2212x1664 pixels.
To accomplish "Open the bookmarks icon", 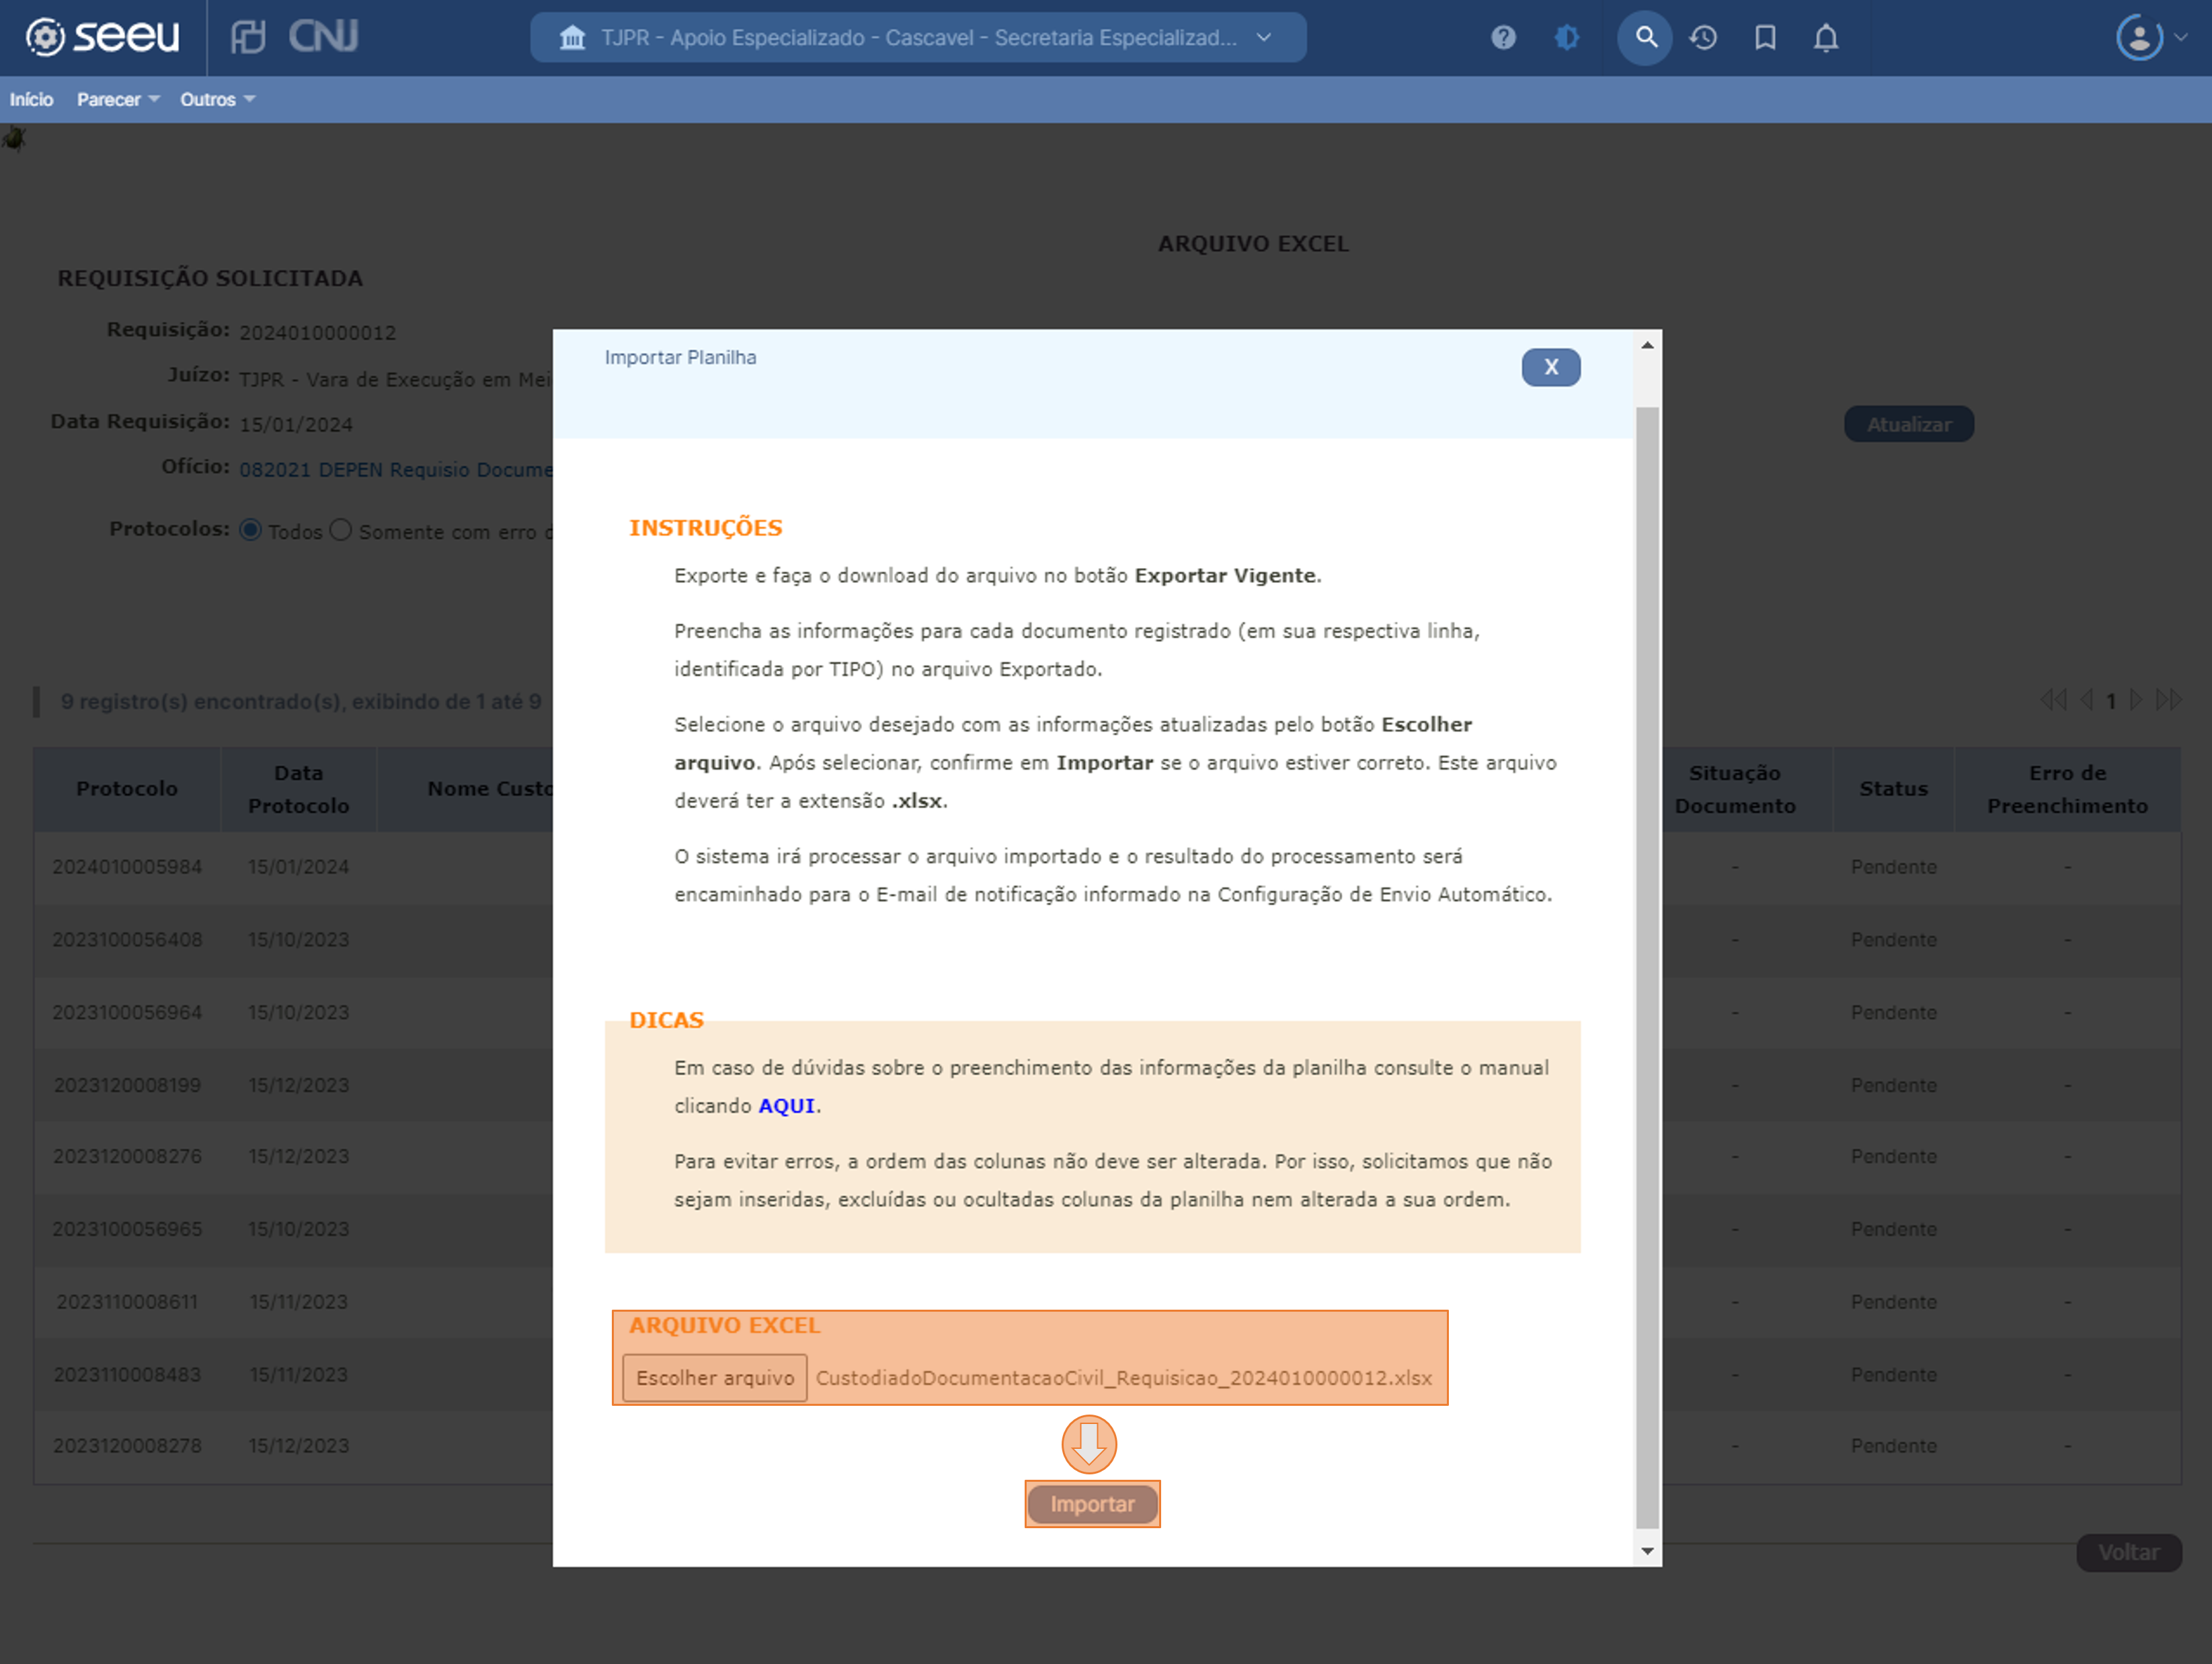I will (x=1765, y=38).
